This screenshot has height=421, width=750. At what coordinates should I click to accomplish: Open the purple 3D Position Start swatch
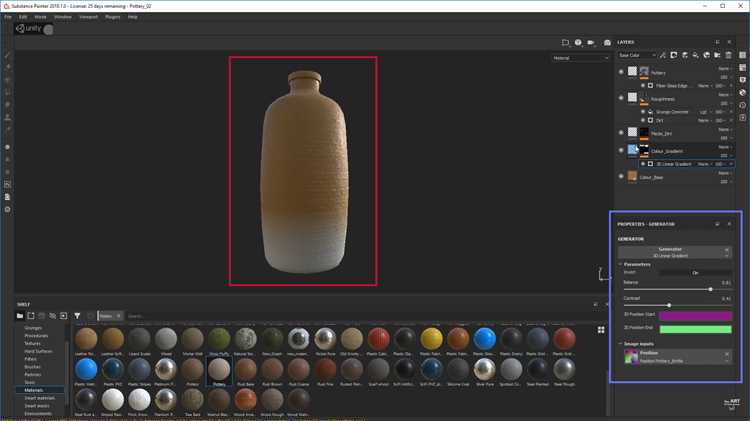pos(695,315)
